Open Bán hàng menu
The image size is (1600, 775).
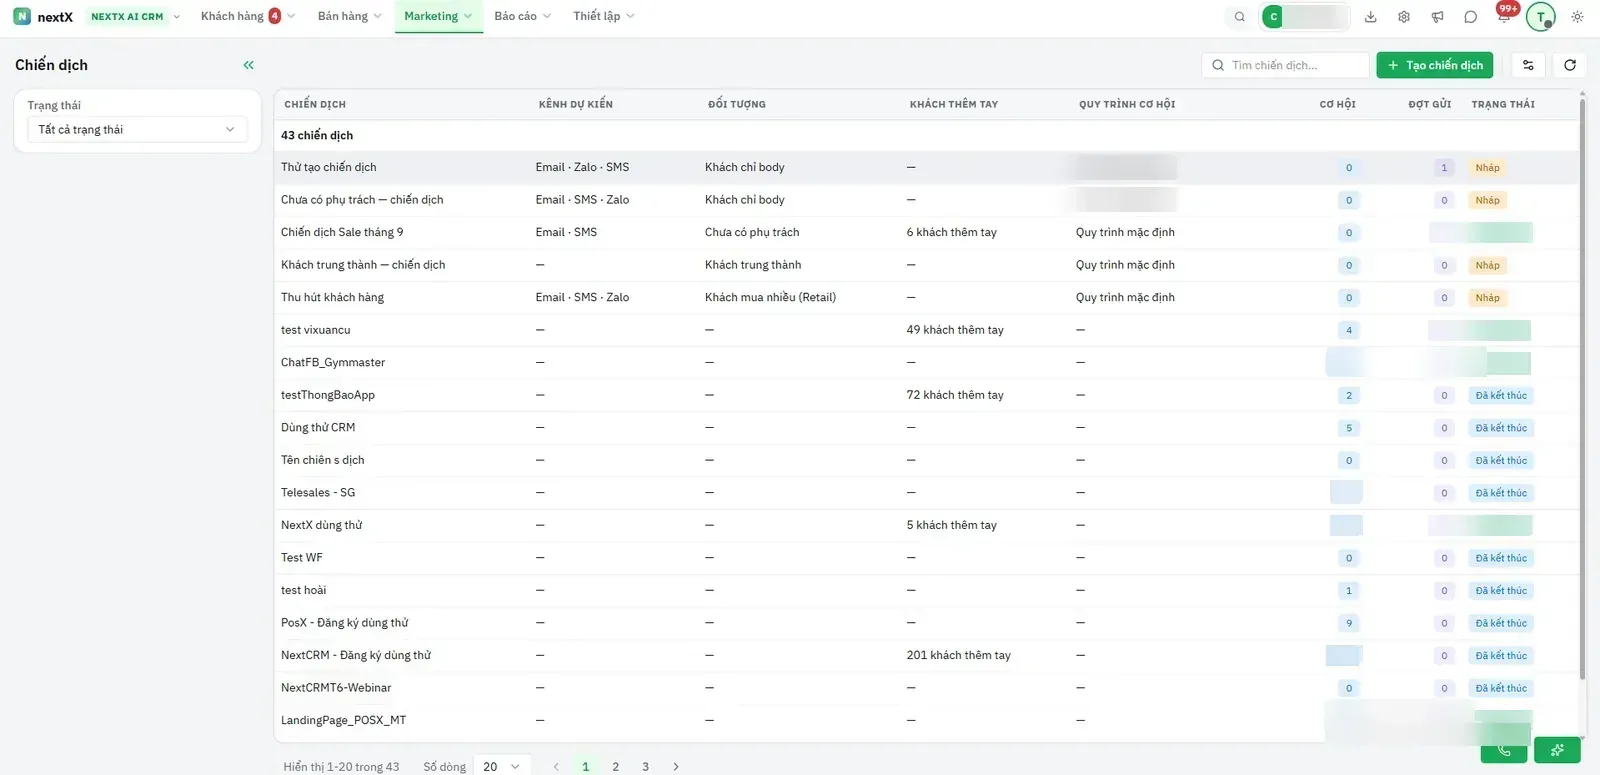coord(349,16)
